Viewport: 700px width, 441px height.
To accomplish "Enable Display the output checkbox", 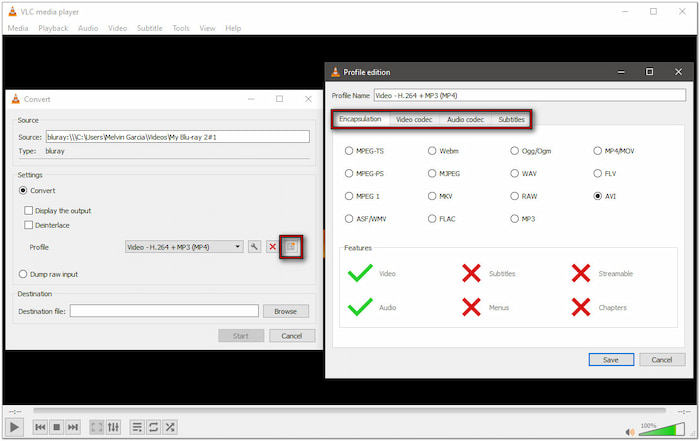I will click(x=29, y=210).
